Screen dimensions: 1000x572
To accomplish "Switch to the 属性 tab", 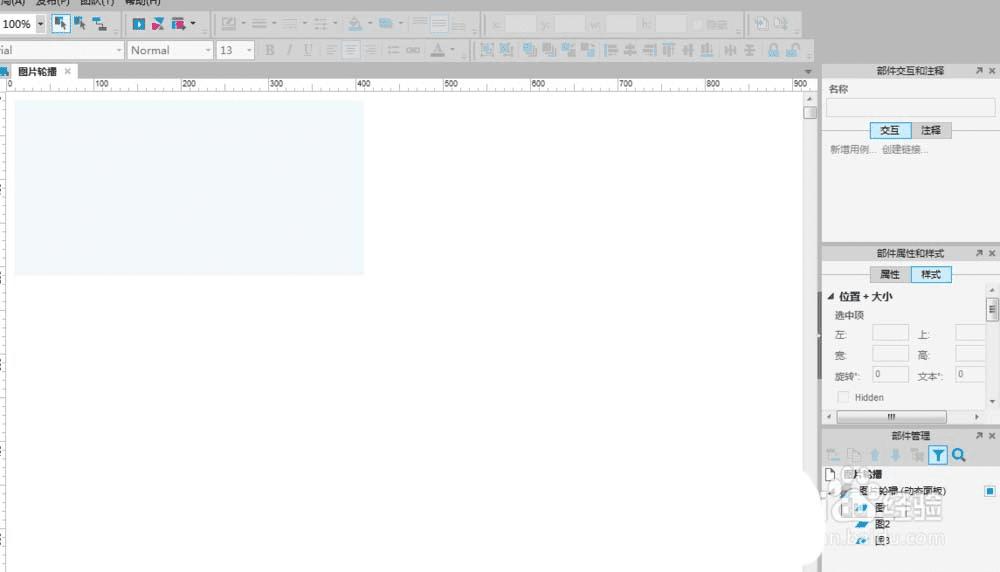I will coord(890,274).
